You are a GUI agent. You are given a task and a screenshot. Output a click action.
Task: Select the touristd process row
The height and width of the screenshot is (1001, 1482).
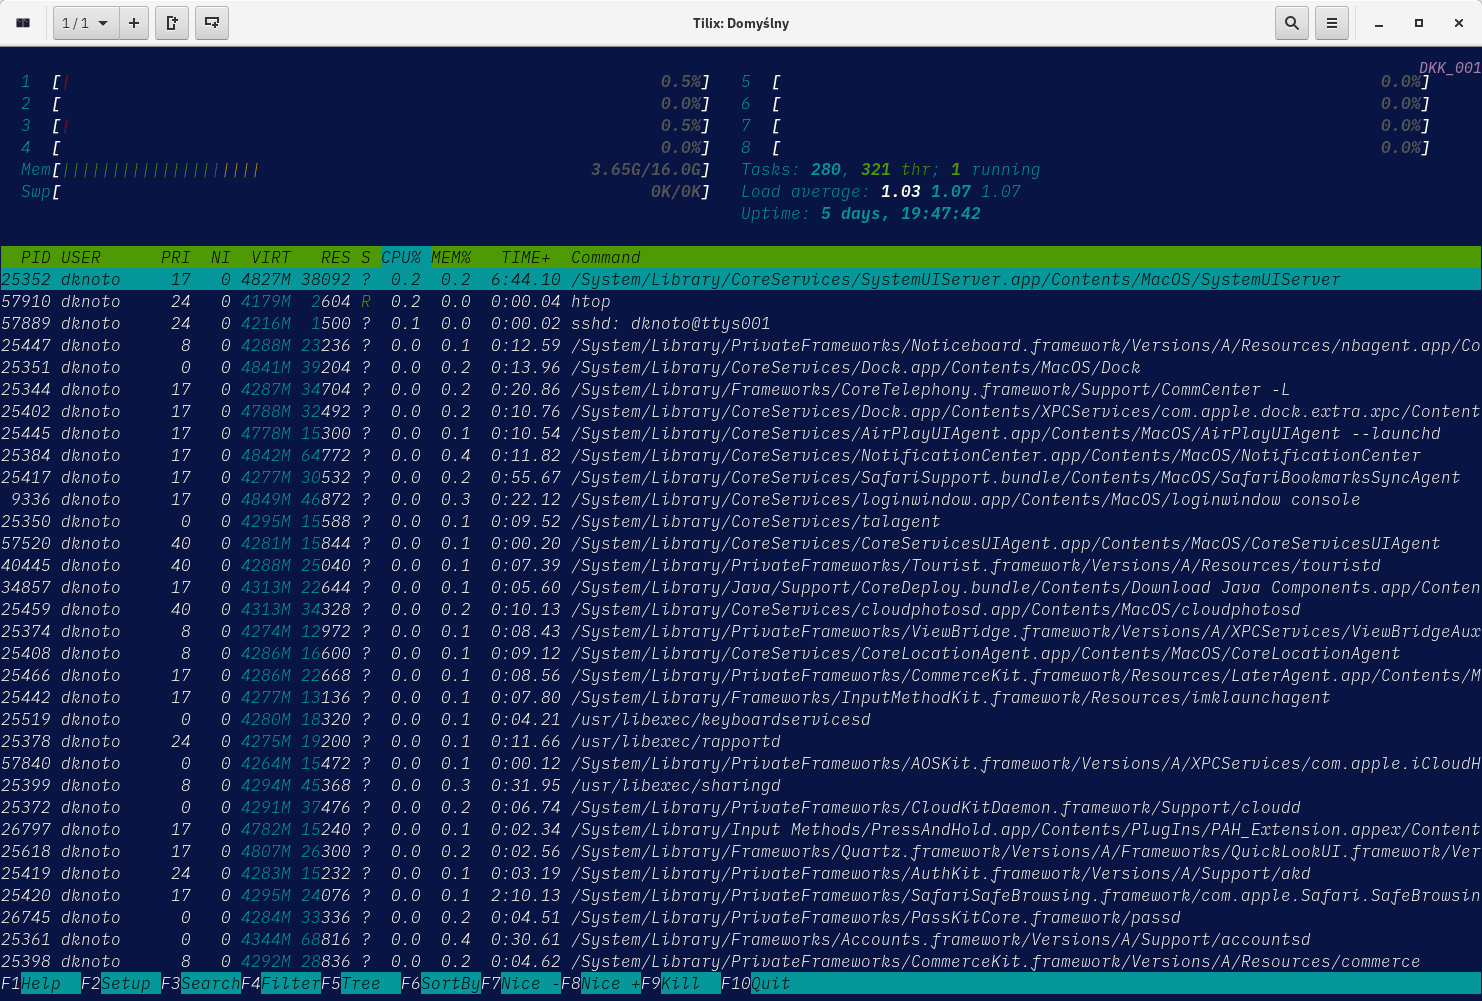[741, 565]
